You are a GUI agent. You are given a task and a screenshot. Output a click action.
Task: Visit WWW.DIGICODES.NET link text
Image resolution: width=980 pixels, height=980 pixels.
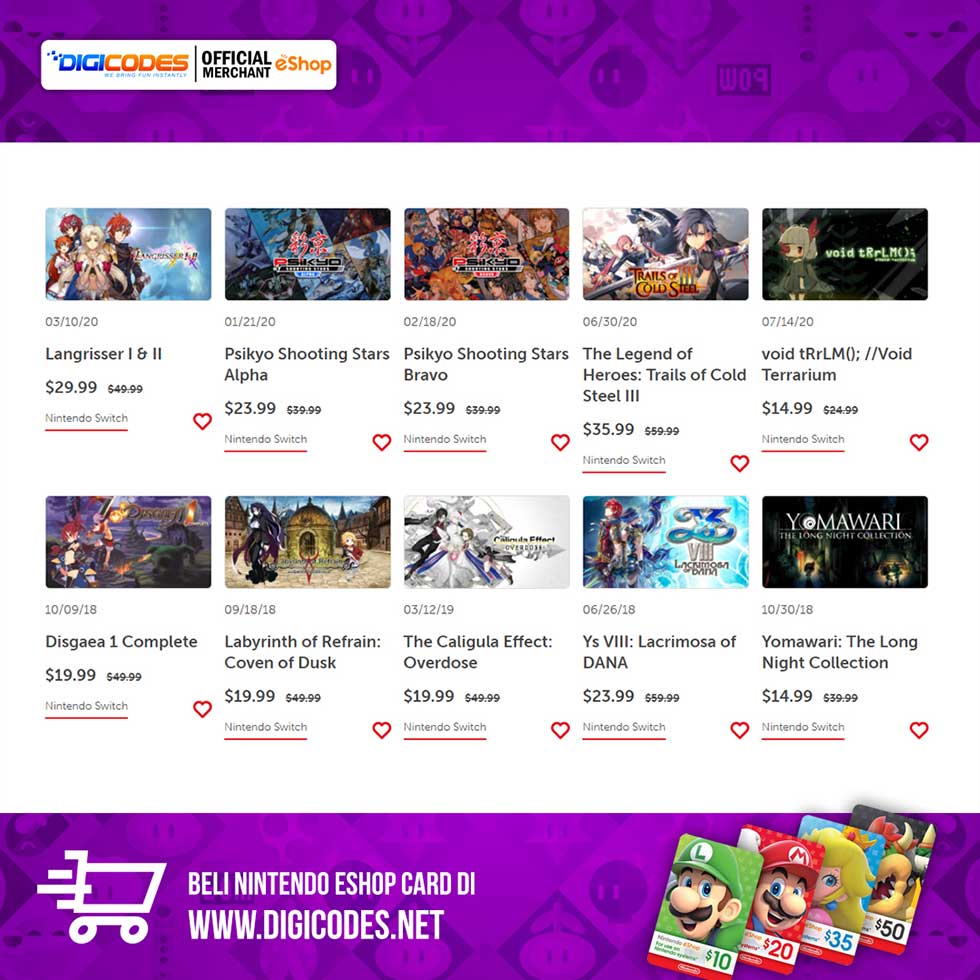tap(316, 926)
